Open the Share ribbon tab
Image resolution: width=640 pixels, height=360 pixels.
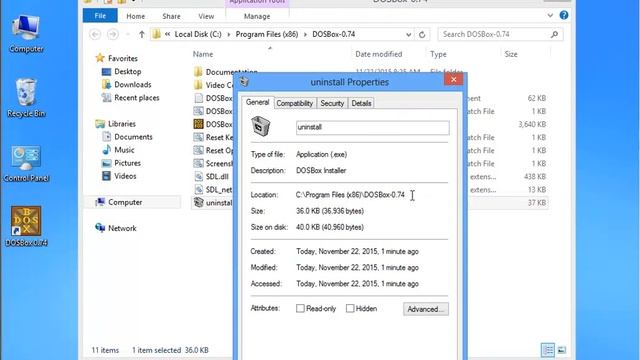(x=171, y=16)
